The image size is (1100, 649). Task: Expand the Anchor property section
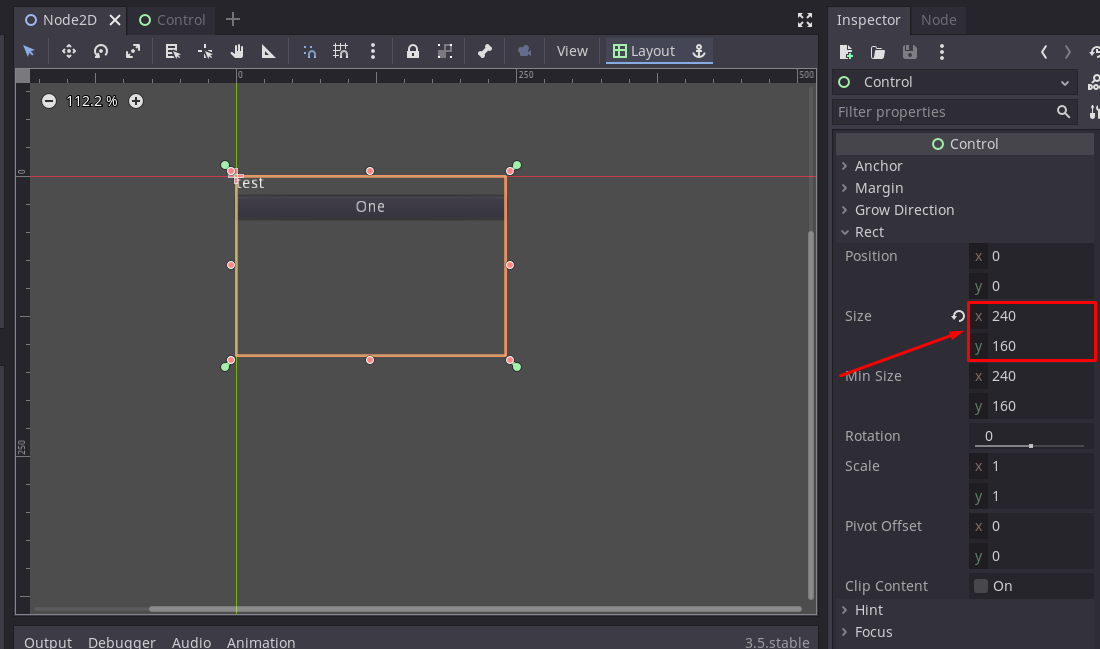tap(845, 166)
